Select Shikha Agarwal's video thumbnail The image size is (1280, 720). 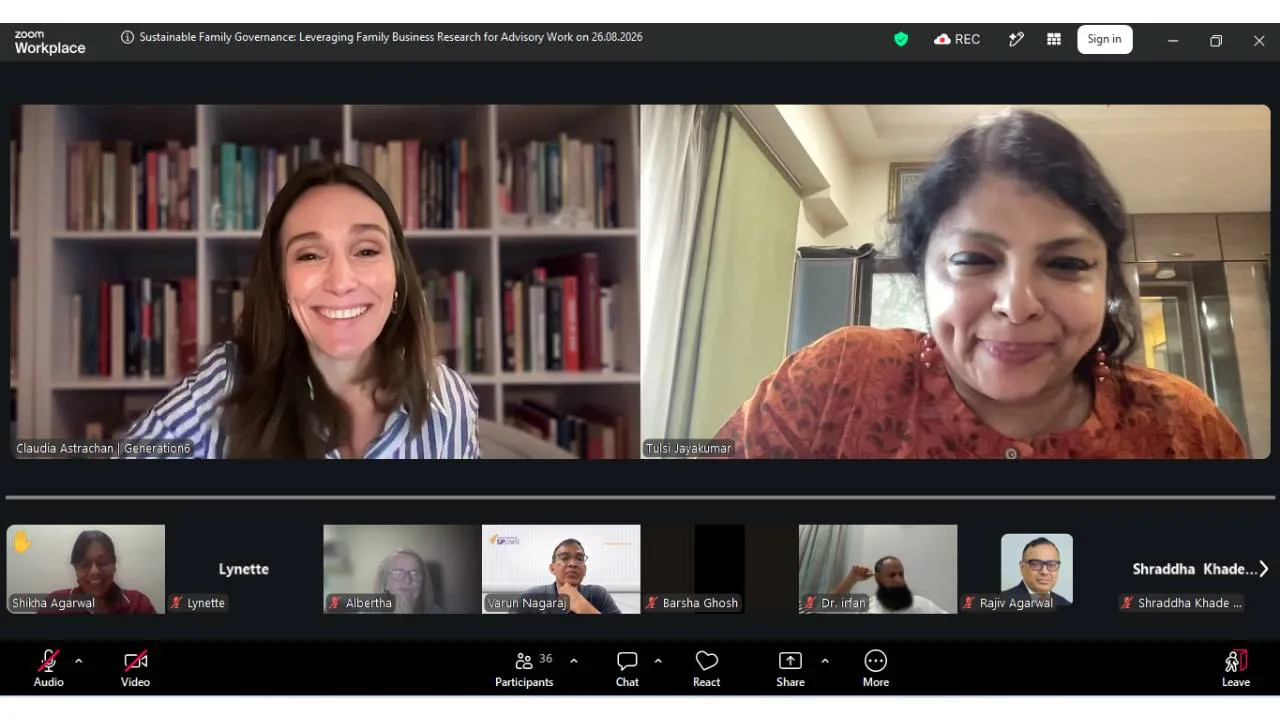86,569
